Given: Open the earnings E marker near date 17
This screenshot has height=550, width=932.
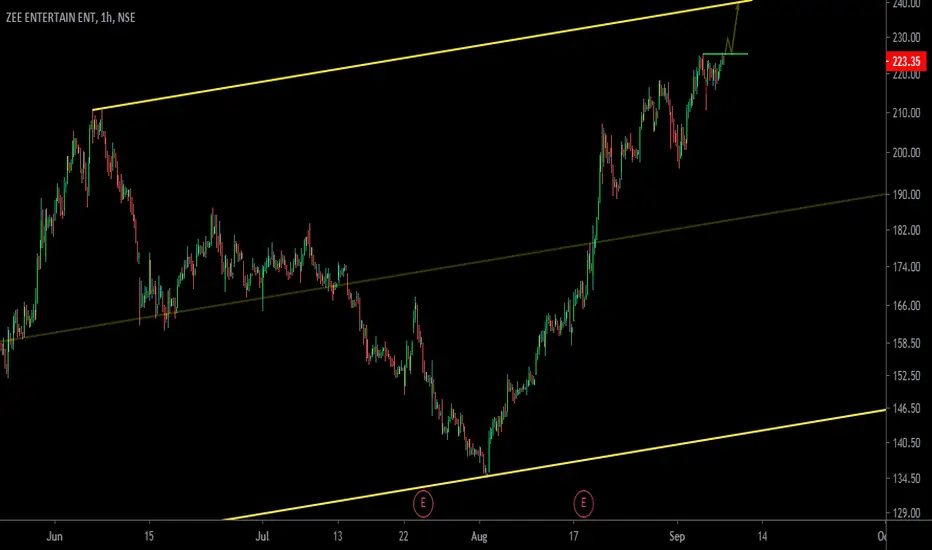Looking at the screenshot, I should click(584, 504).
